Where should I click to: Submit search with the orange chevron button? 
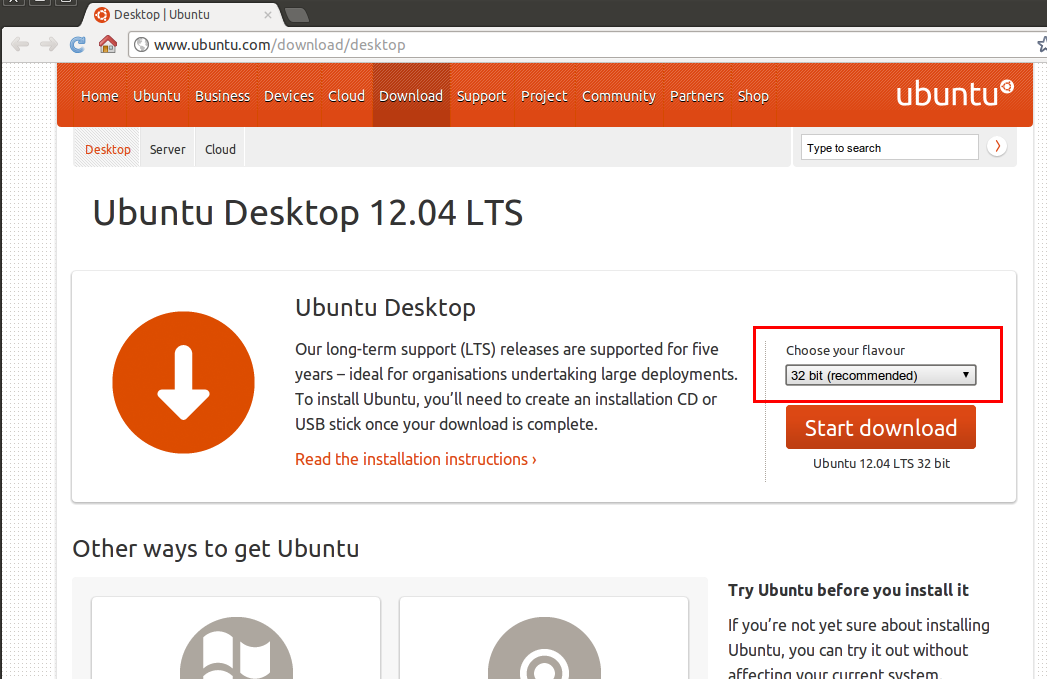[997, 146]
